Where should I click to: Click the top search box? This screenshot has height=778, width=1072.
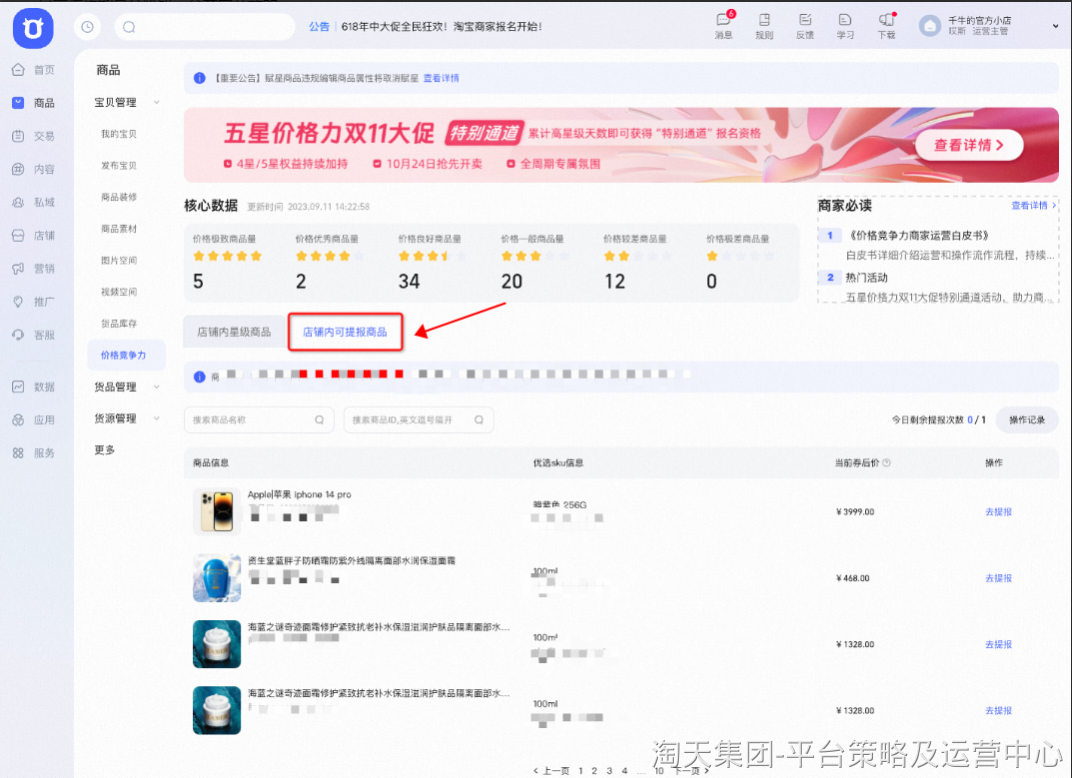pos(204,27)
